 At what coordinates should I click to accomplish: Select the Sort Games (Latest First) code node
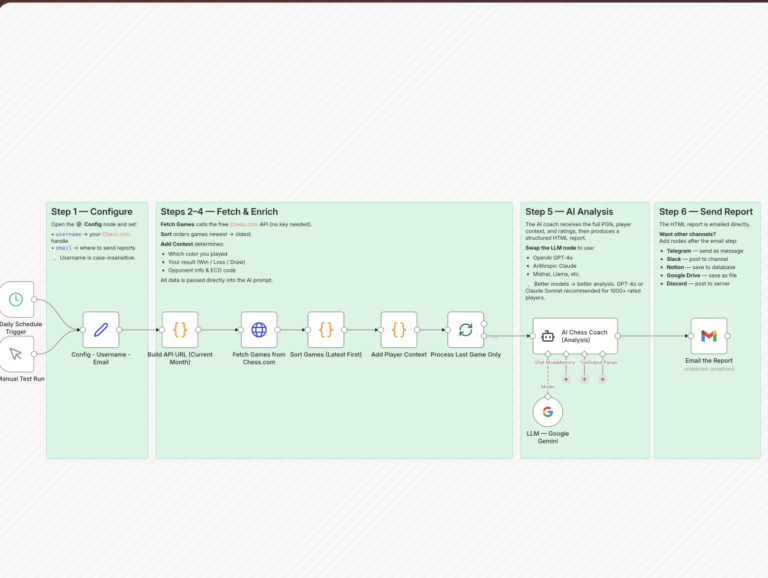pos(326,330)
